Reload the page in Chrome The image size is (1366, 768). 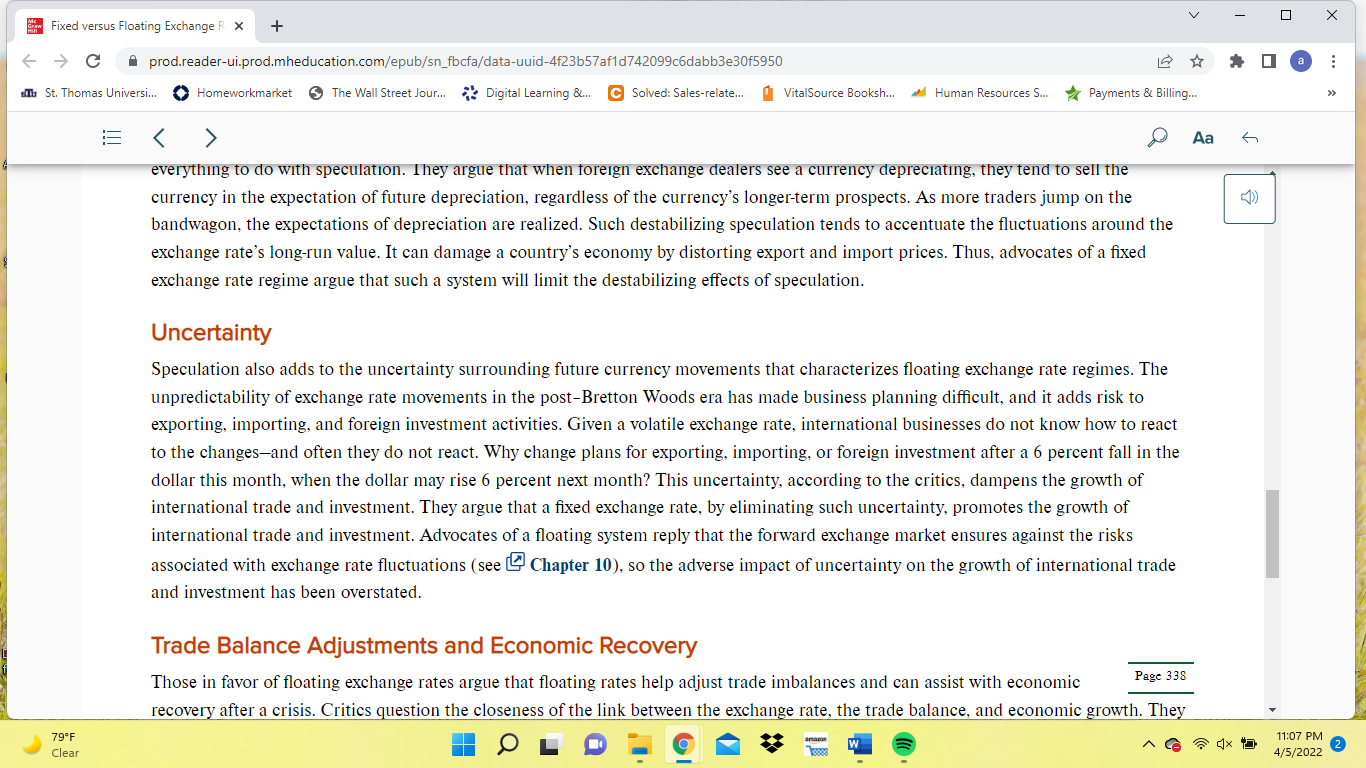coord(93,61)
